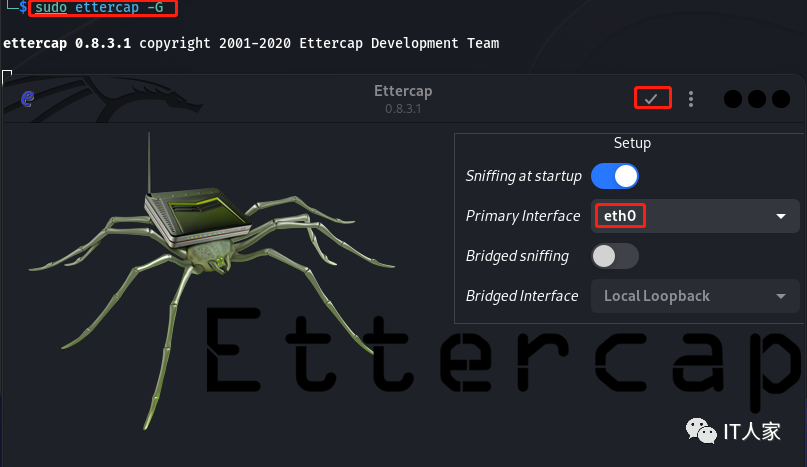807x467 pixels.
Task: Click the Setup heading label
Action: pos(632,143)
